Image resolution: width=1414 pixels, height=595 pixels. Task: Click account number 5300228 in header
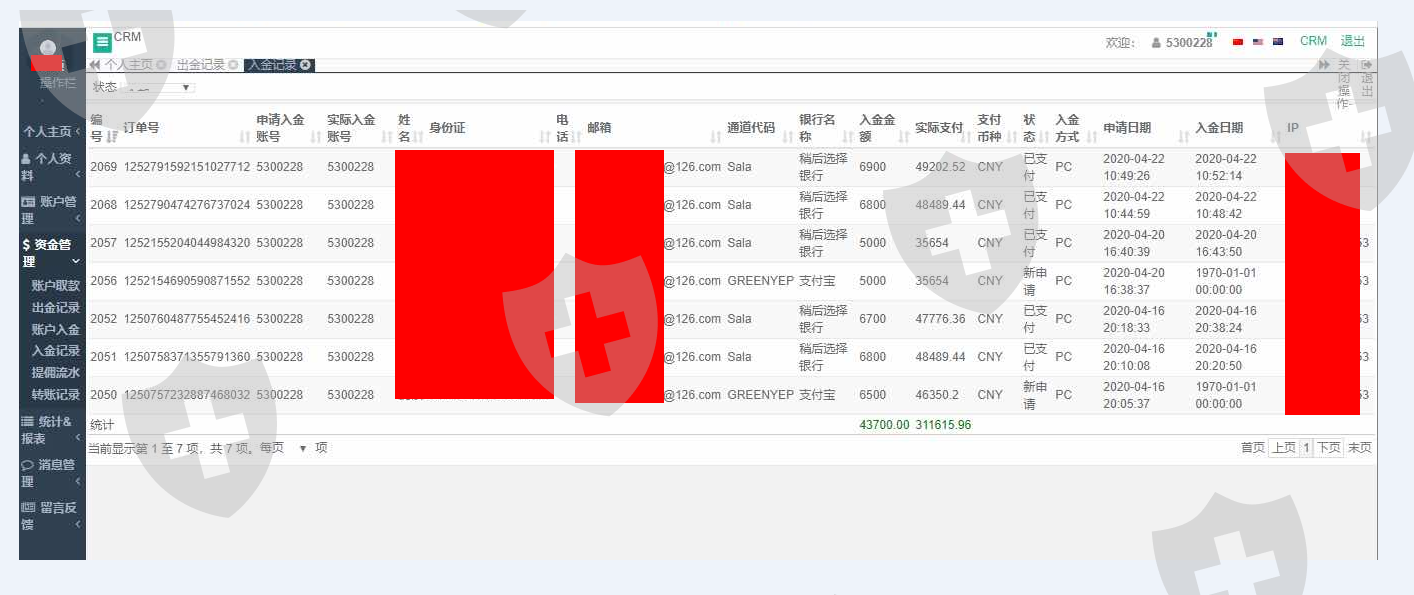(1189, 43)
